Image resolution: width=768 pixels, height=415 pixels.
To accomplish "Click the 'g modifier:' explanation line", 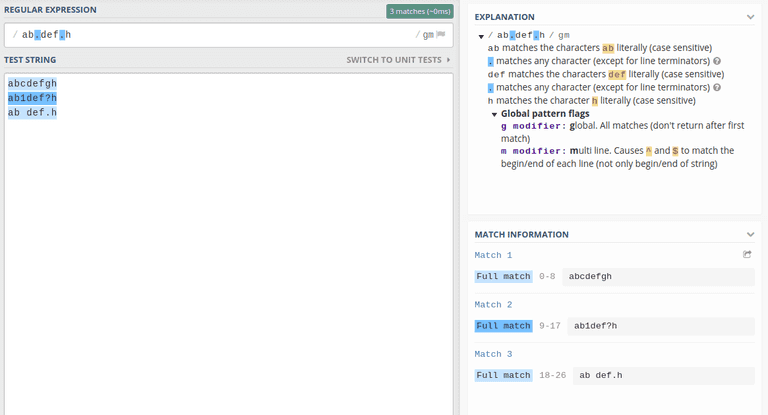I will pyautogui.click(x=622, y=132).
